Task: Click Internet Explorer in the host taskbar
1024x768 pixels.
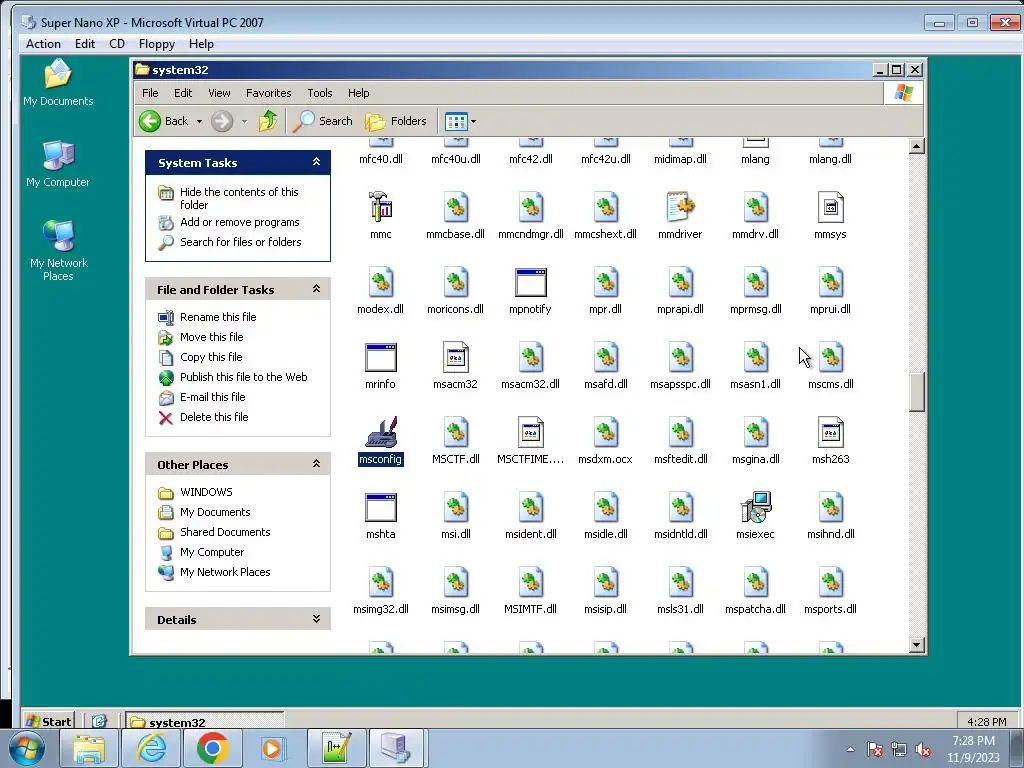Action: click(152, 748)
